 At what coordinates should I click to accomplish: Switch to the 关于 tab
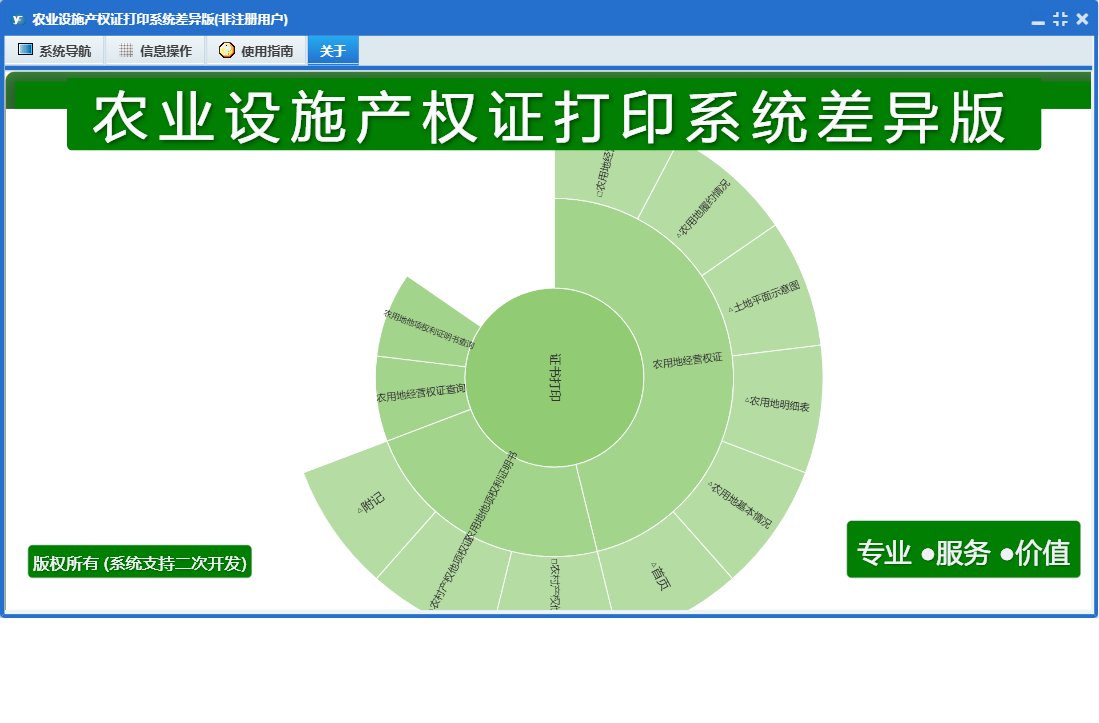pyautogui.click(x=333, y=51)
